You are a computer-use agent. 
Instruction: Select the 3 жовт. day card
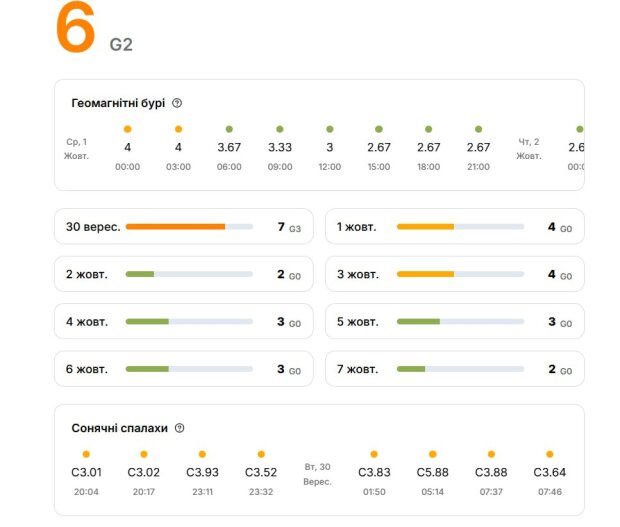pyautogui.click(x=454, y=274)
